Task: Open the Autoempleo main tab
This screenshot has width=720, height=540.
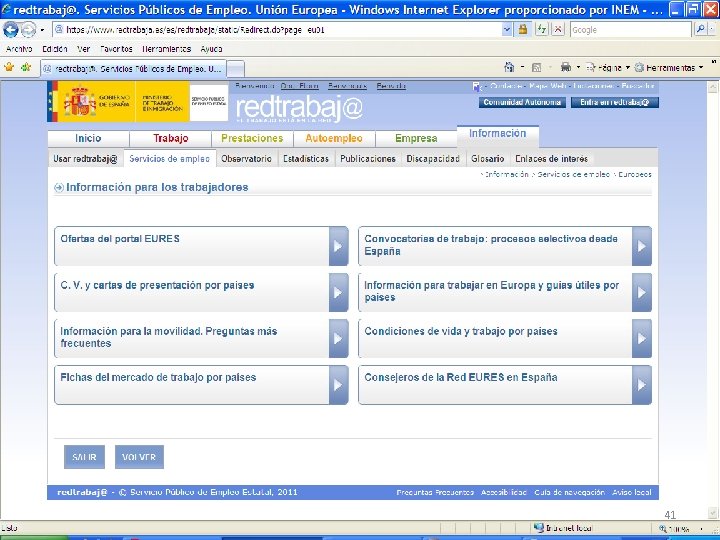Action: tap(334, 138)
